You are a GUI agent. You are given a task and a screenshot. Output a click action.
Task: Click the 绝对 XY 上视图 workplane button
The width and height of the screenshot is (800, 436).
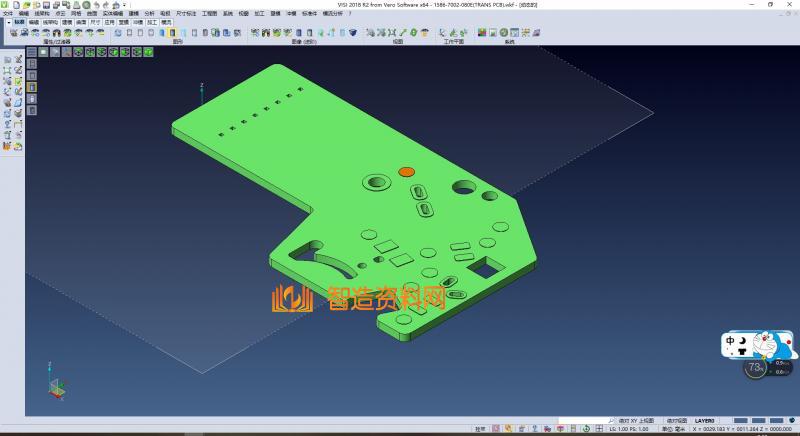(x=636, y=421)
